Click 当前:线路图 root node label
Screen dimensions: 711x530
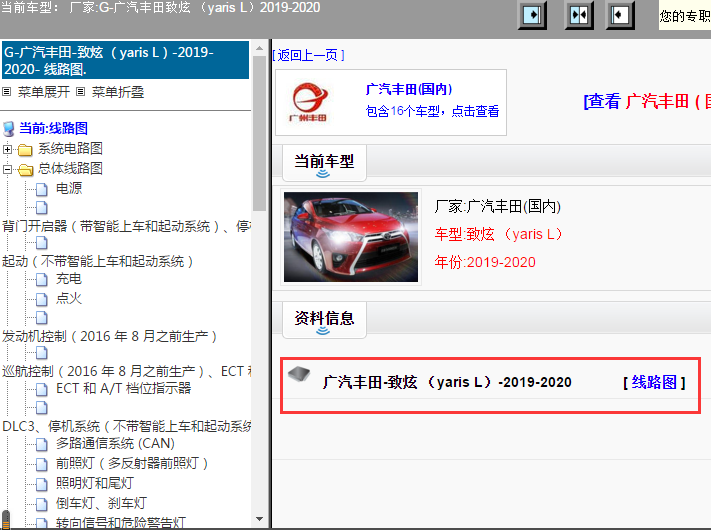[x=54, y=128]
